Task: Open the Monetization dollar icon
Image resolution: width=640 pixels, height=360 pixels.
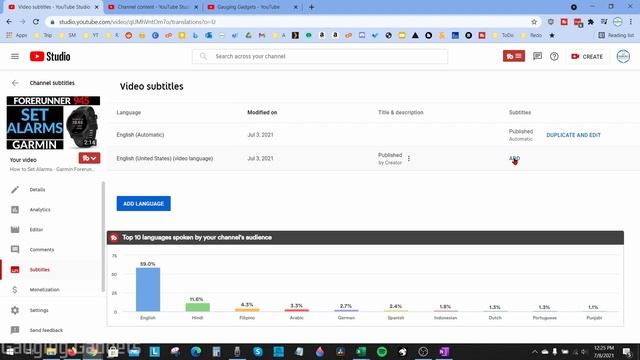Action: point(15,289)
